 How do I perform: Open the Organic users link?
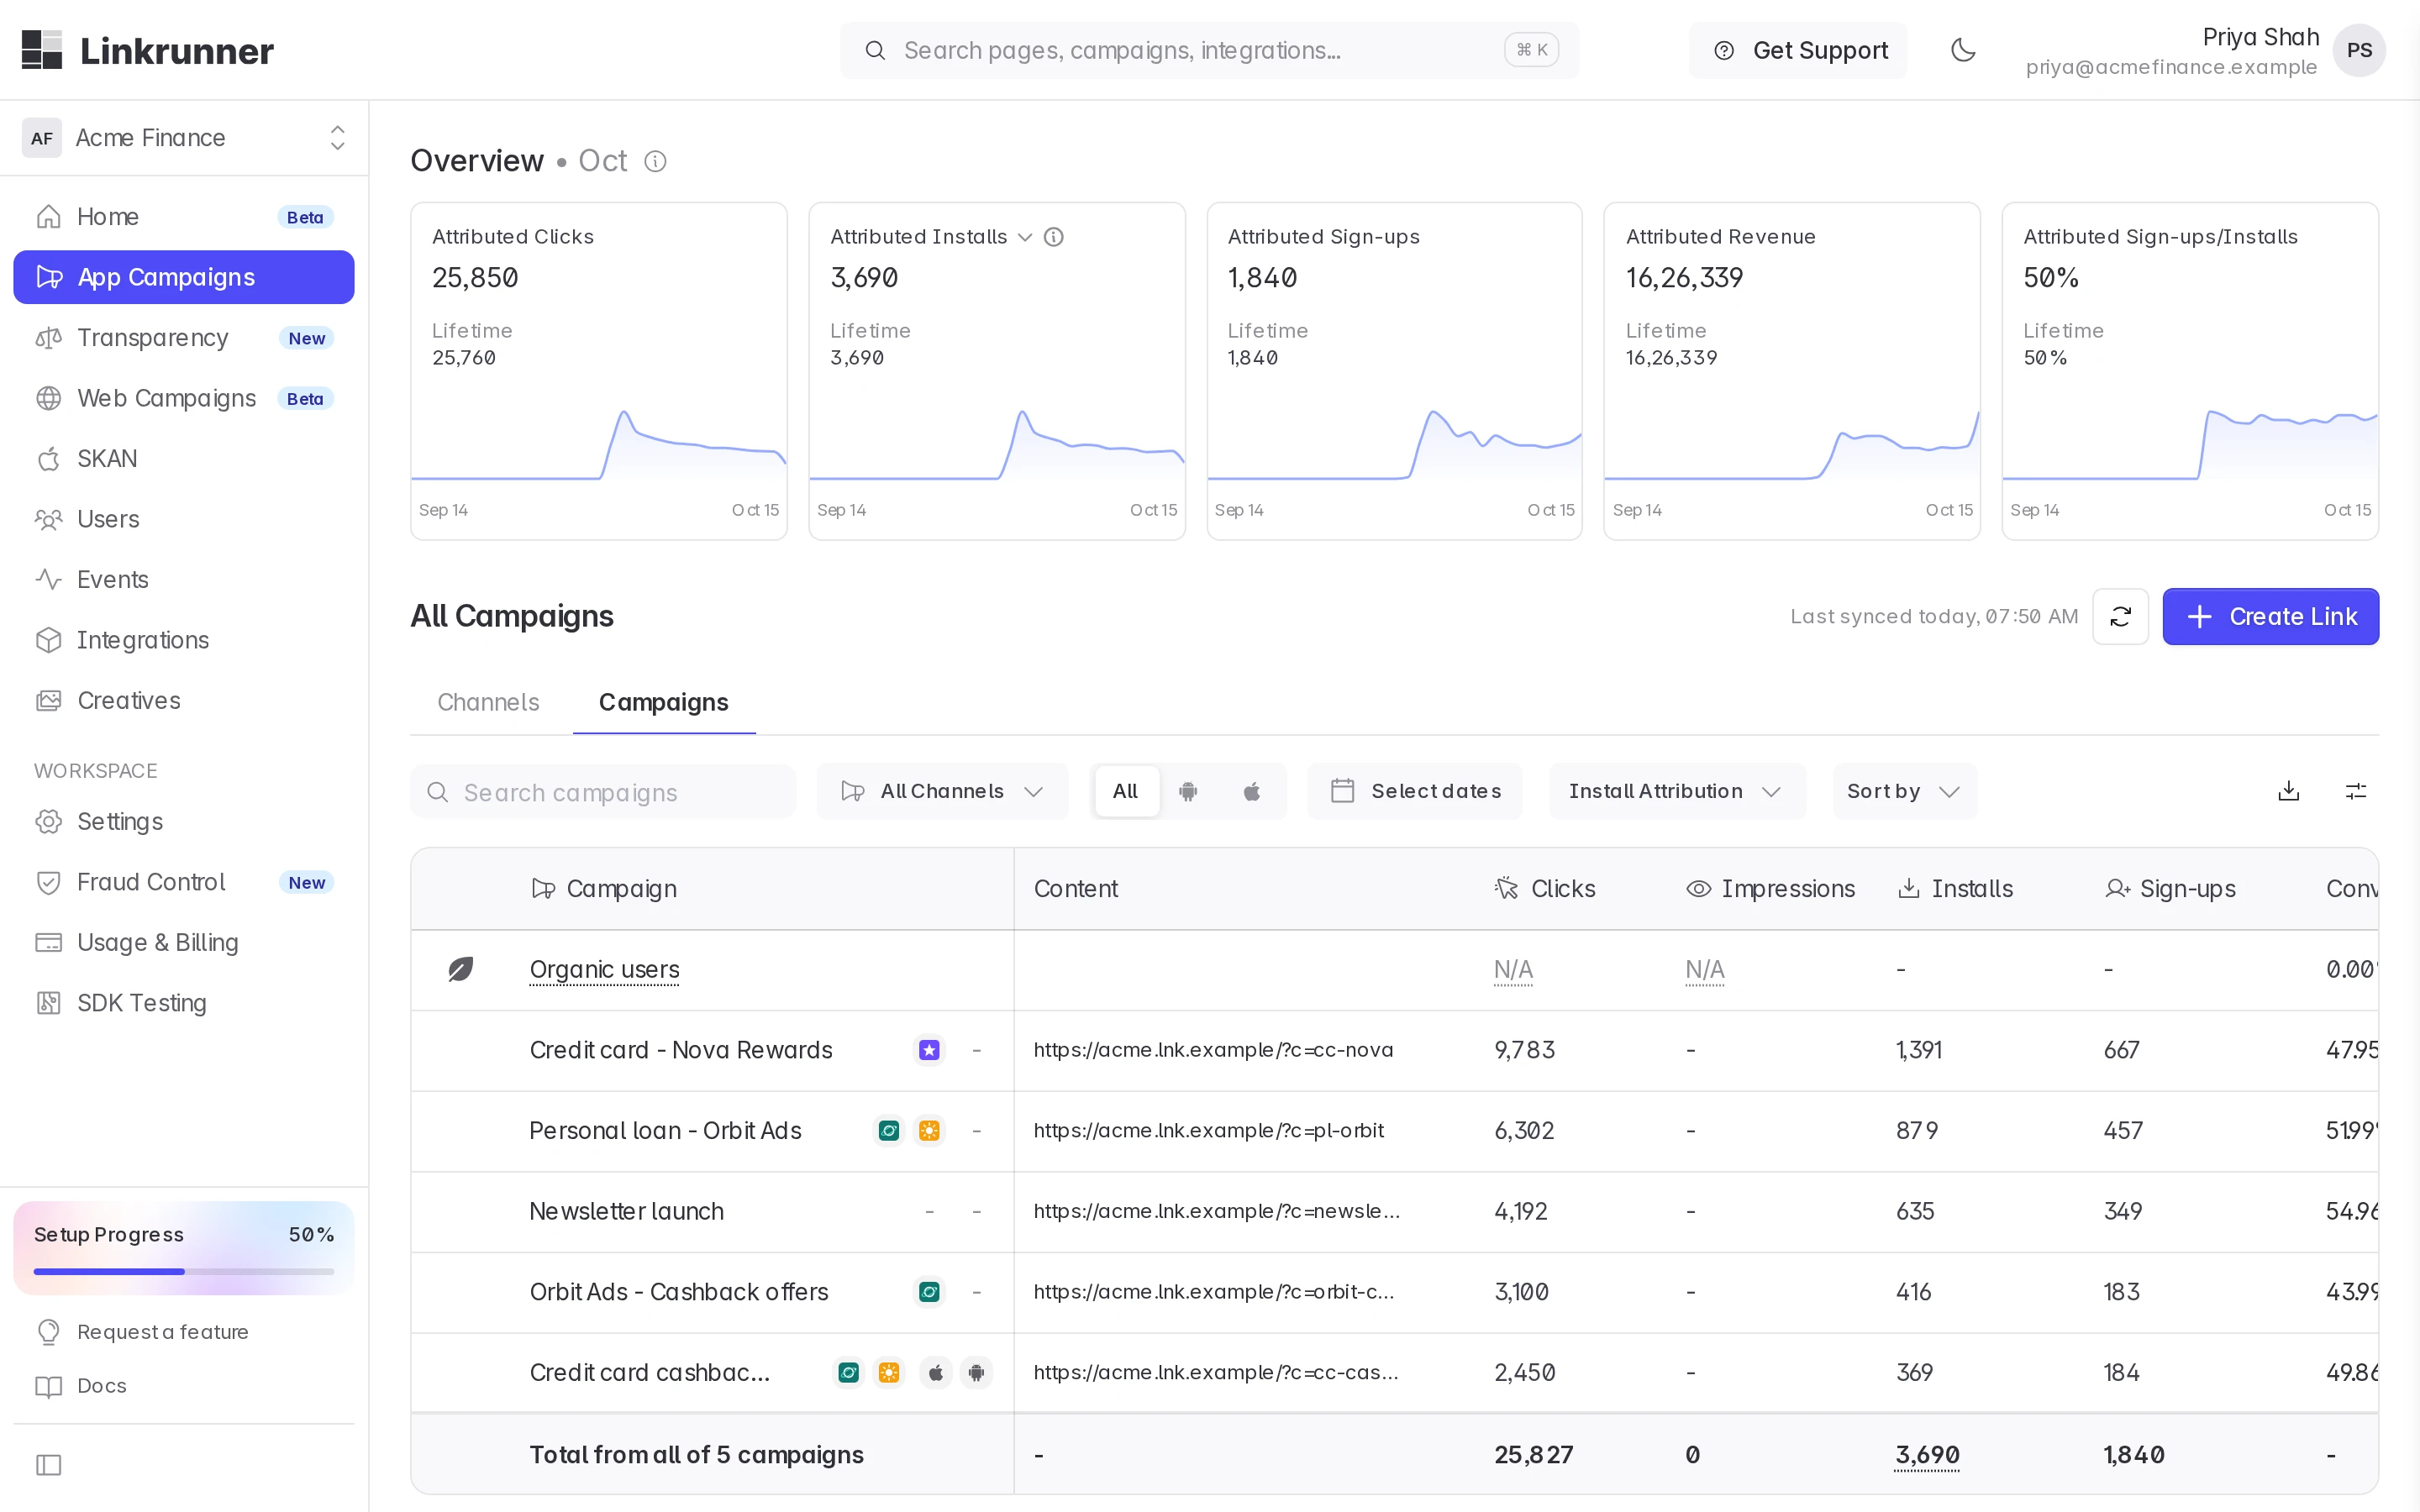tap(604, 969)
